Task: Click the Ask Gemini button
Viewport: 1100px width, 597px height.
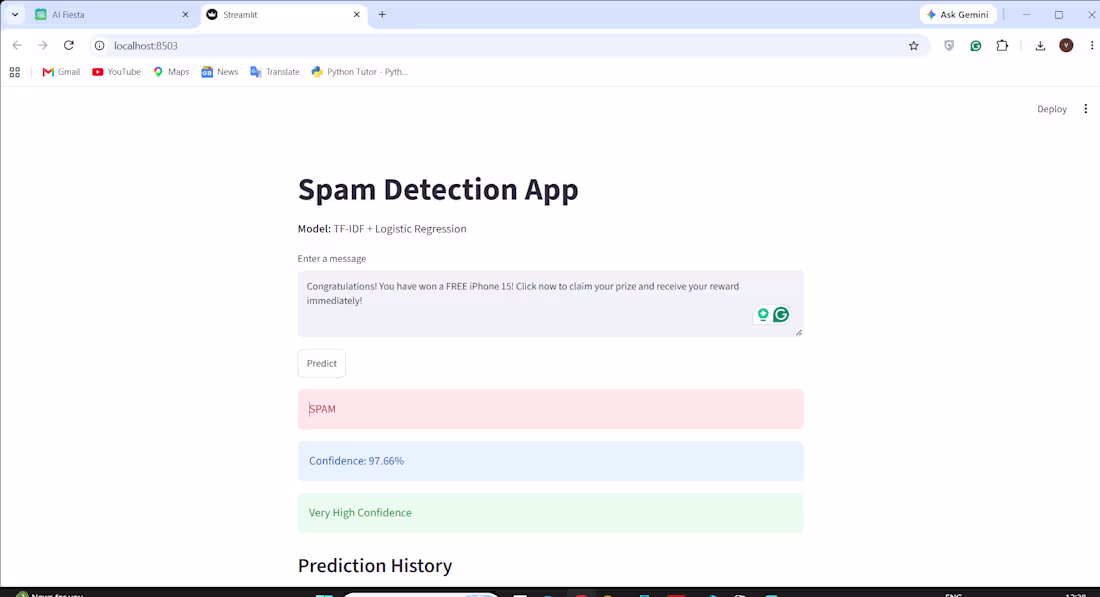Action: 958,14
